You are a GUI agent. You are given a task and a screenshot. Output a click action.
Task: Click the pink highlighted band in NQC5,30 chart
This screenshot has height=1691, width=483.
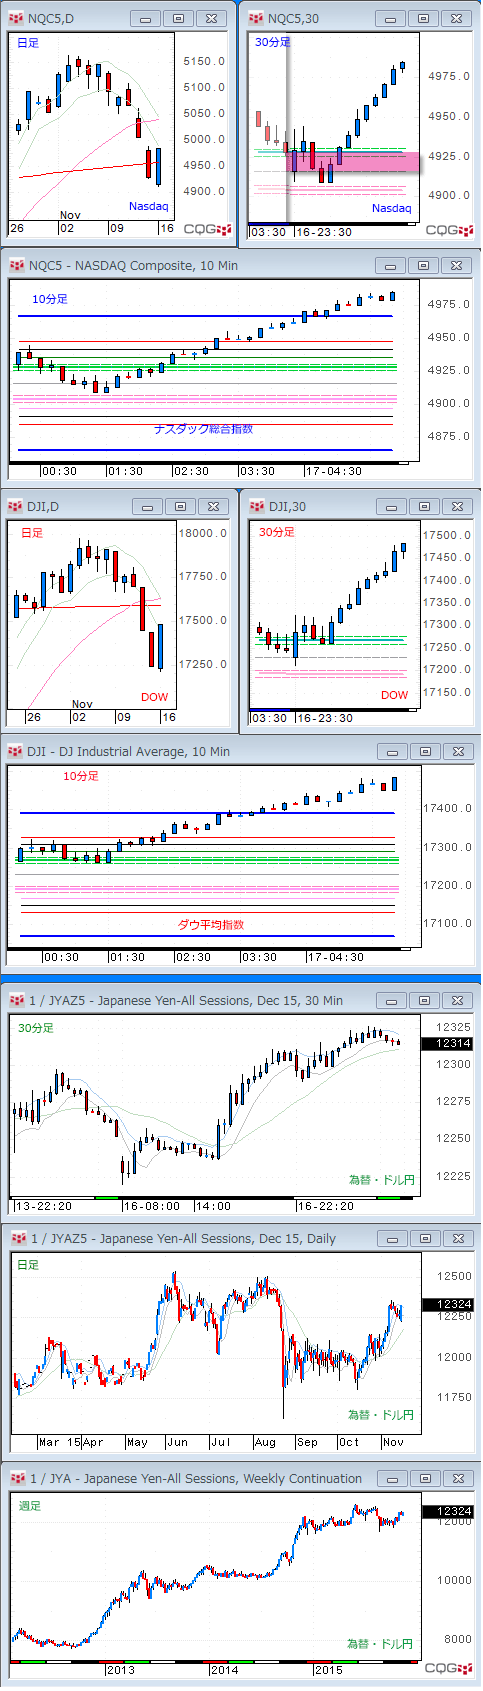354,161
